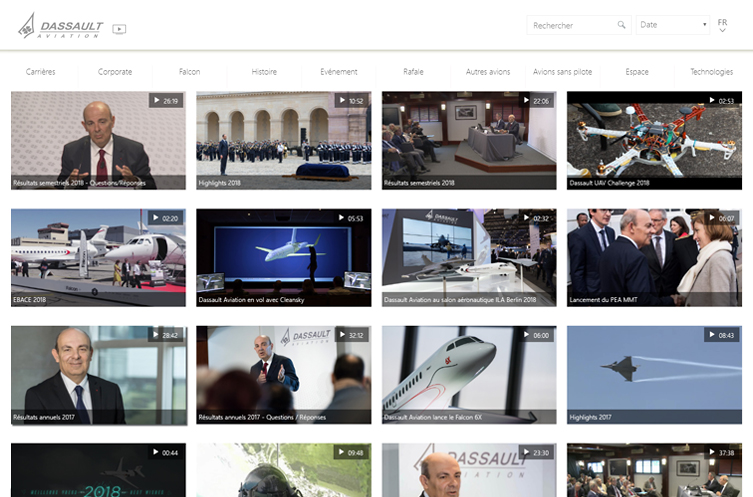Play the 02:32 ILA Berlin badge

536,218
